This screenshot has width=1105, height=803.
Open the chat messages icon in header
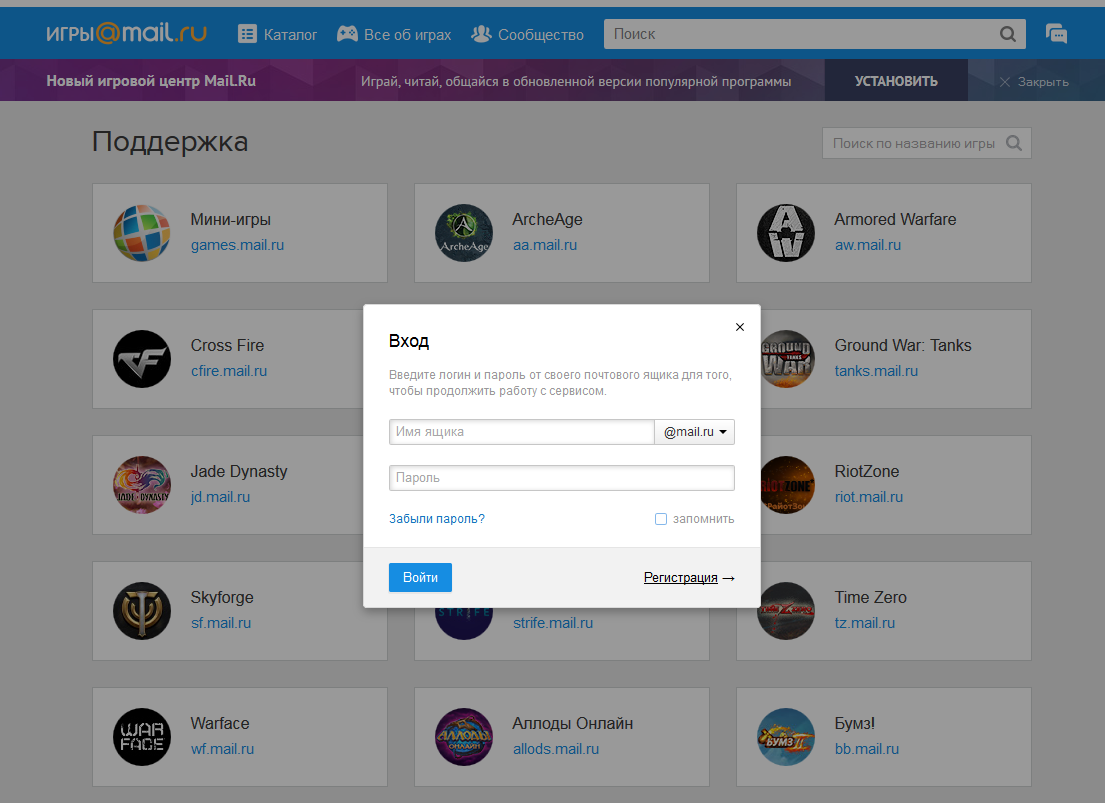1056,34
